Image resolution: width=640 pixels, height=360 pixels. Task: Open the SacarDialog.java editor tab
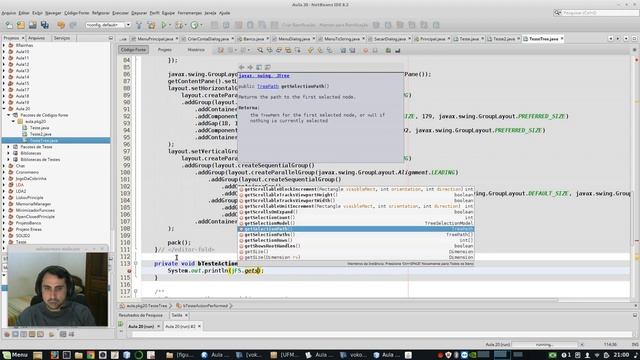click(390, 39)
